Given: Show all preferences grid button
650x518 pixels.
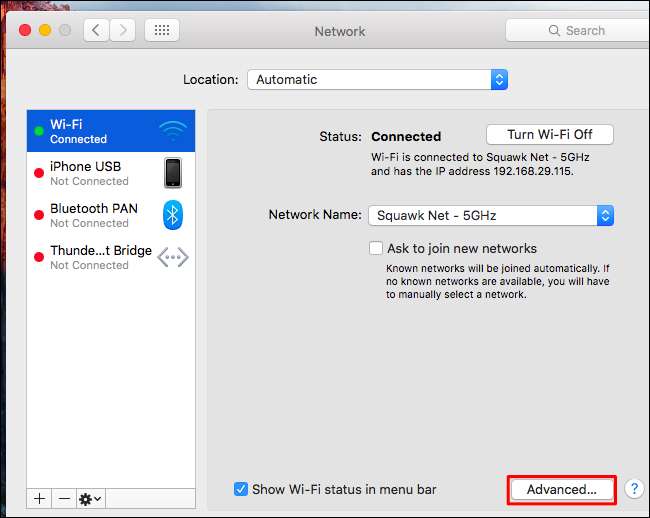Looking at the screenshot, I should coord(162,30).
